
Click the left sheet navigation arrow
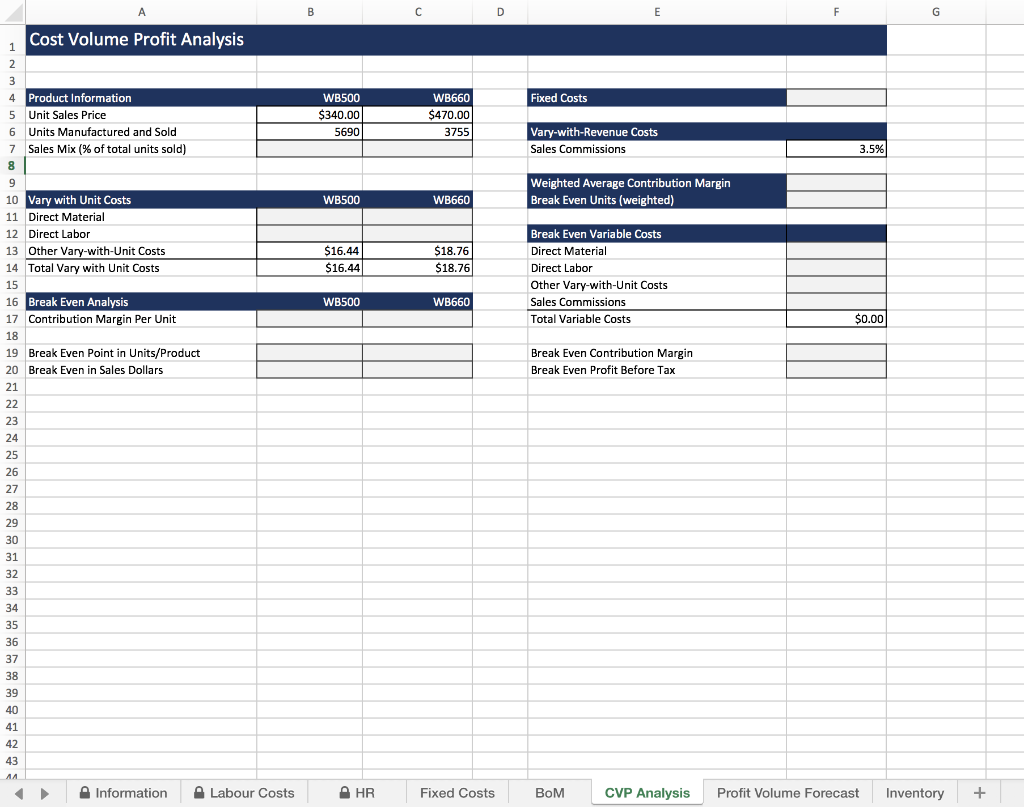(15, 790)
